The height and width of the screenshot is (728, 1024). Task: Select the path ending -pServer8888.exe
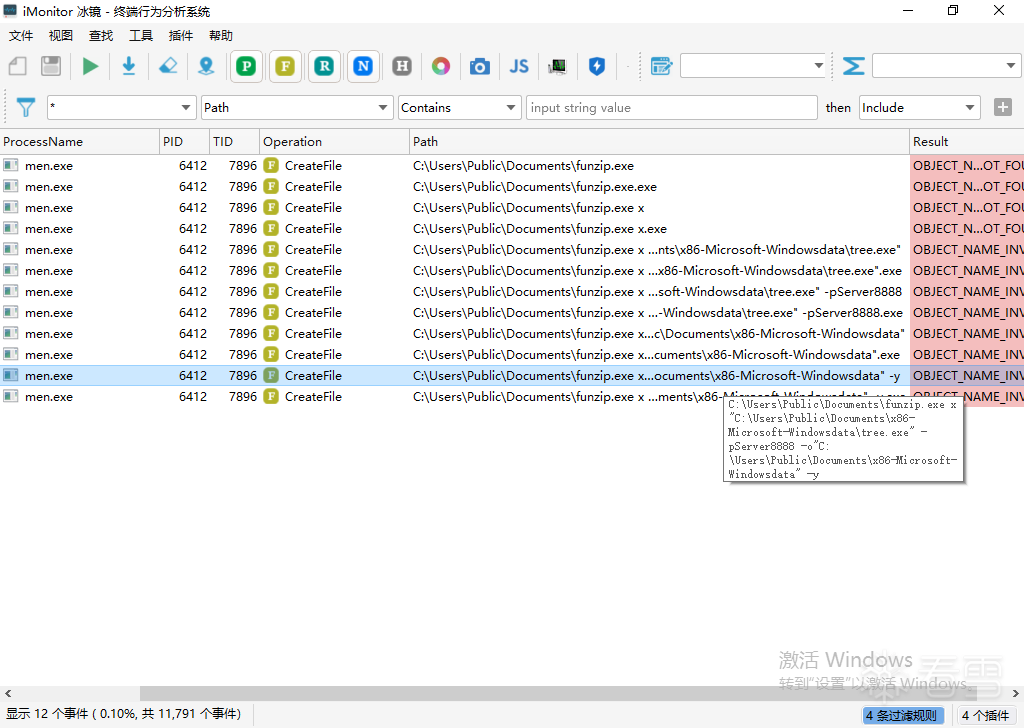(x=658, y=313)
